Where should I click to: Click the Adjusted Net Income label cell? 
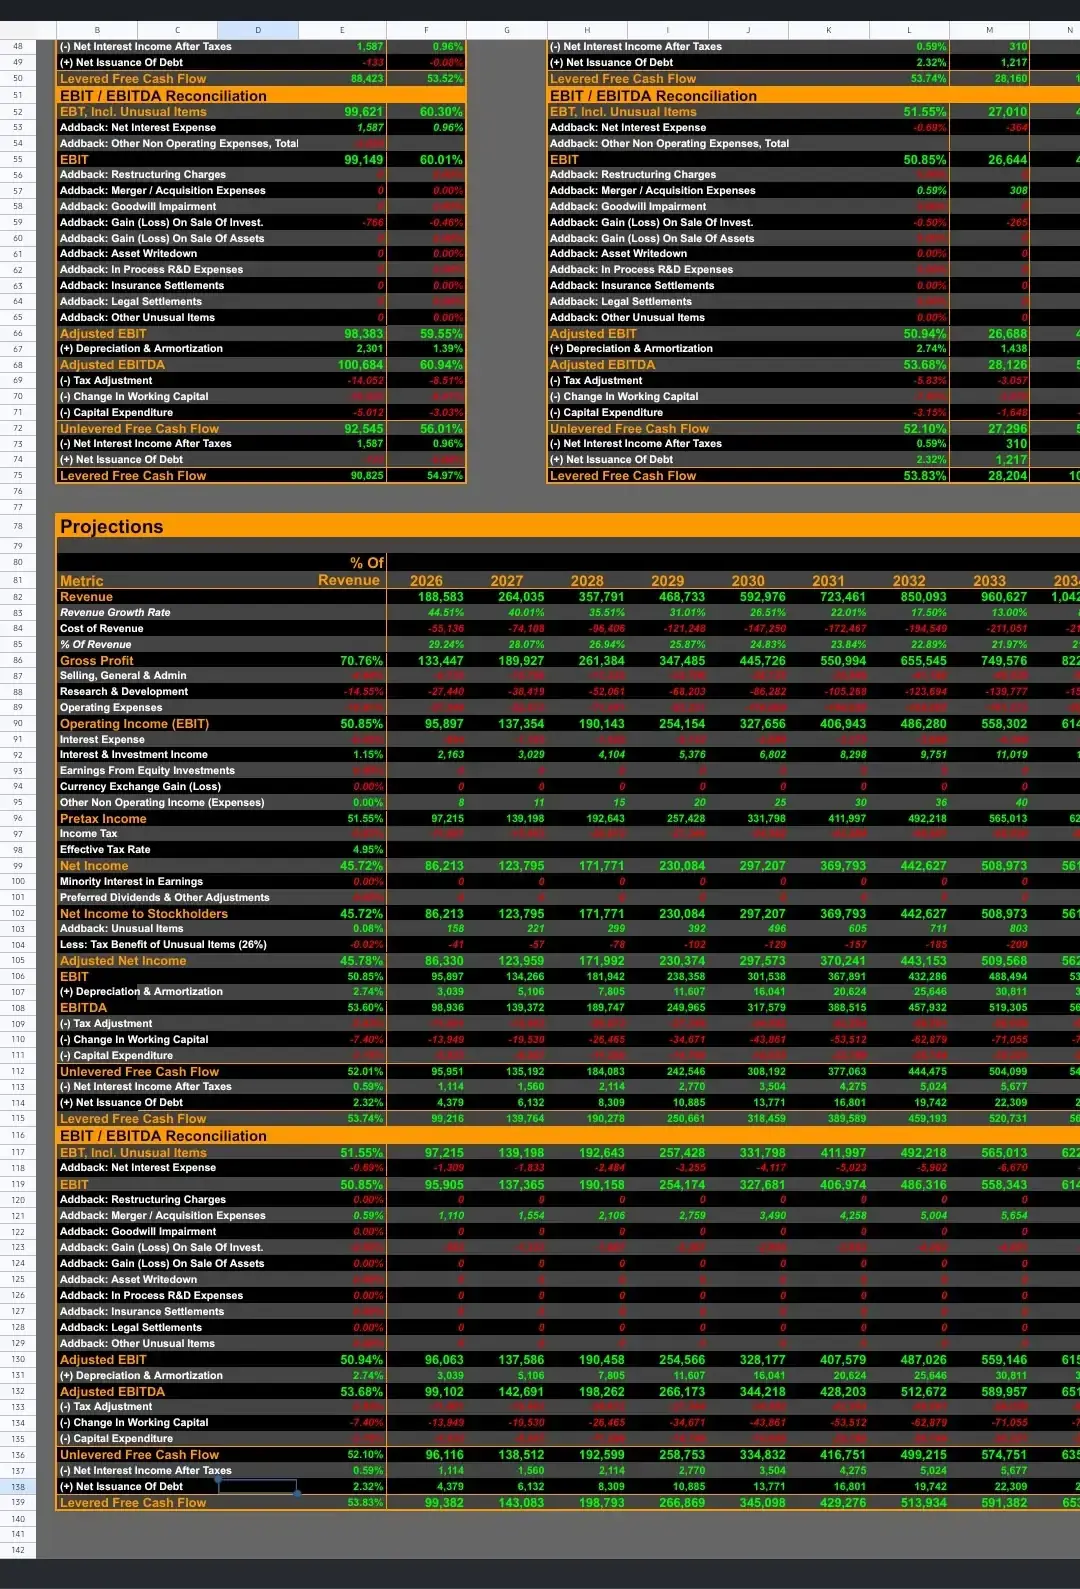pos(123,961)
